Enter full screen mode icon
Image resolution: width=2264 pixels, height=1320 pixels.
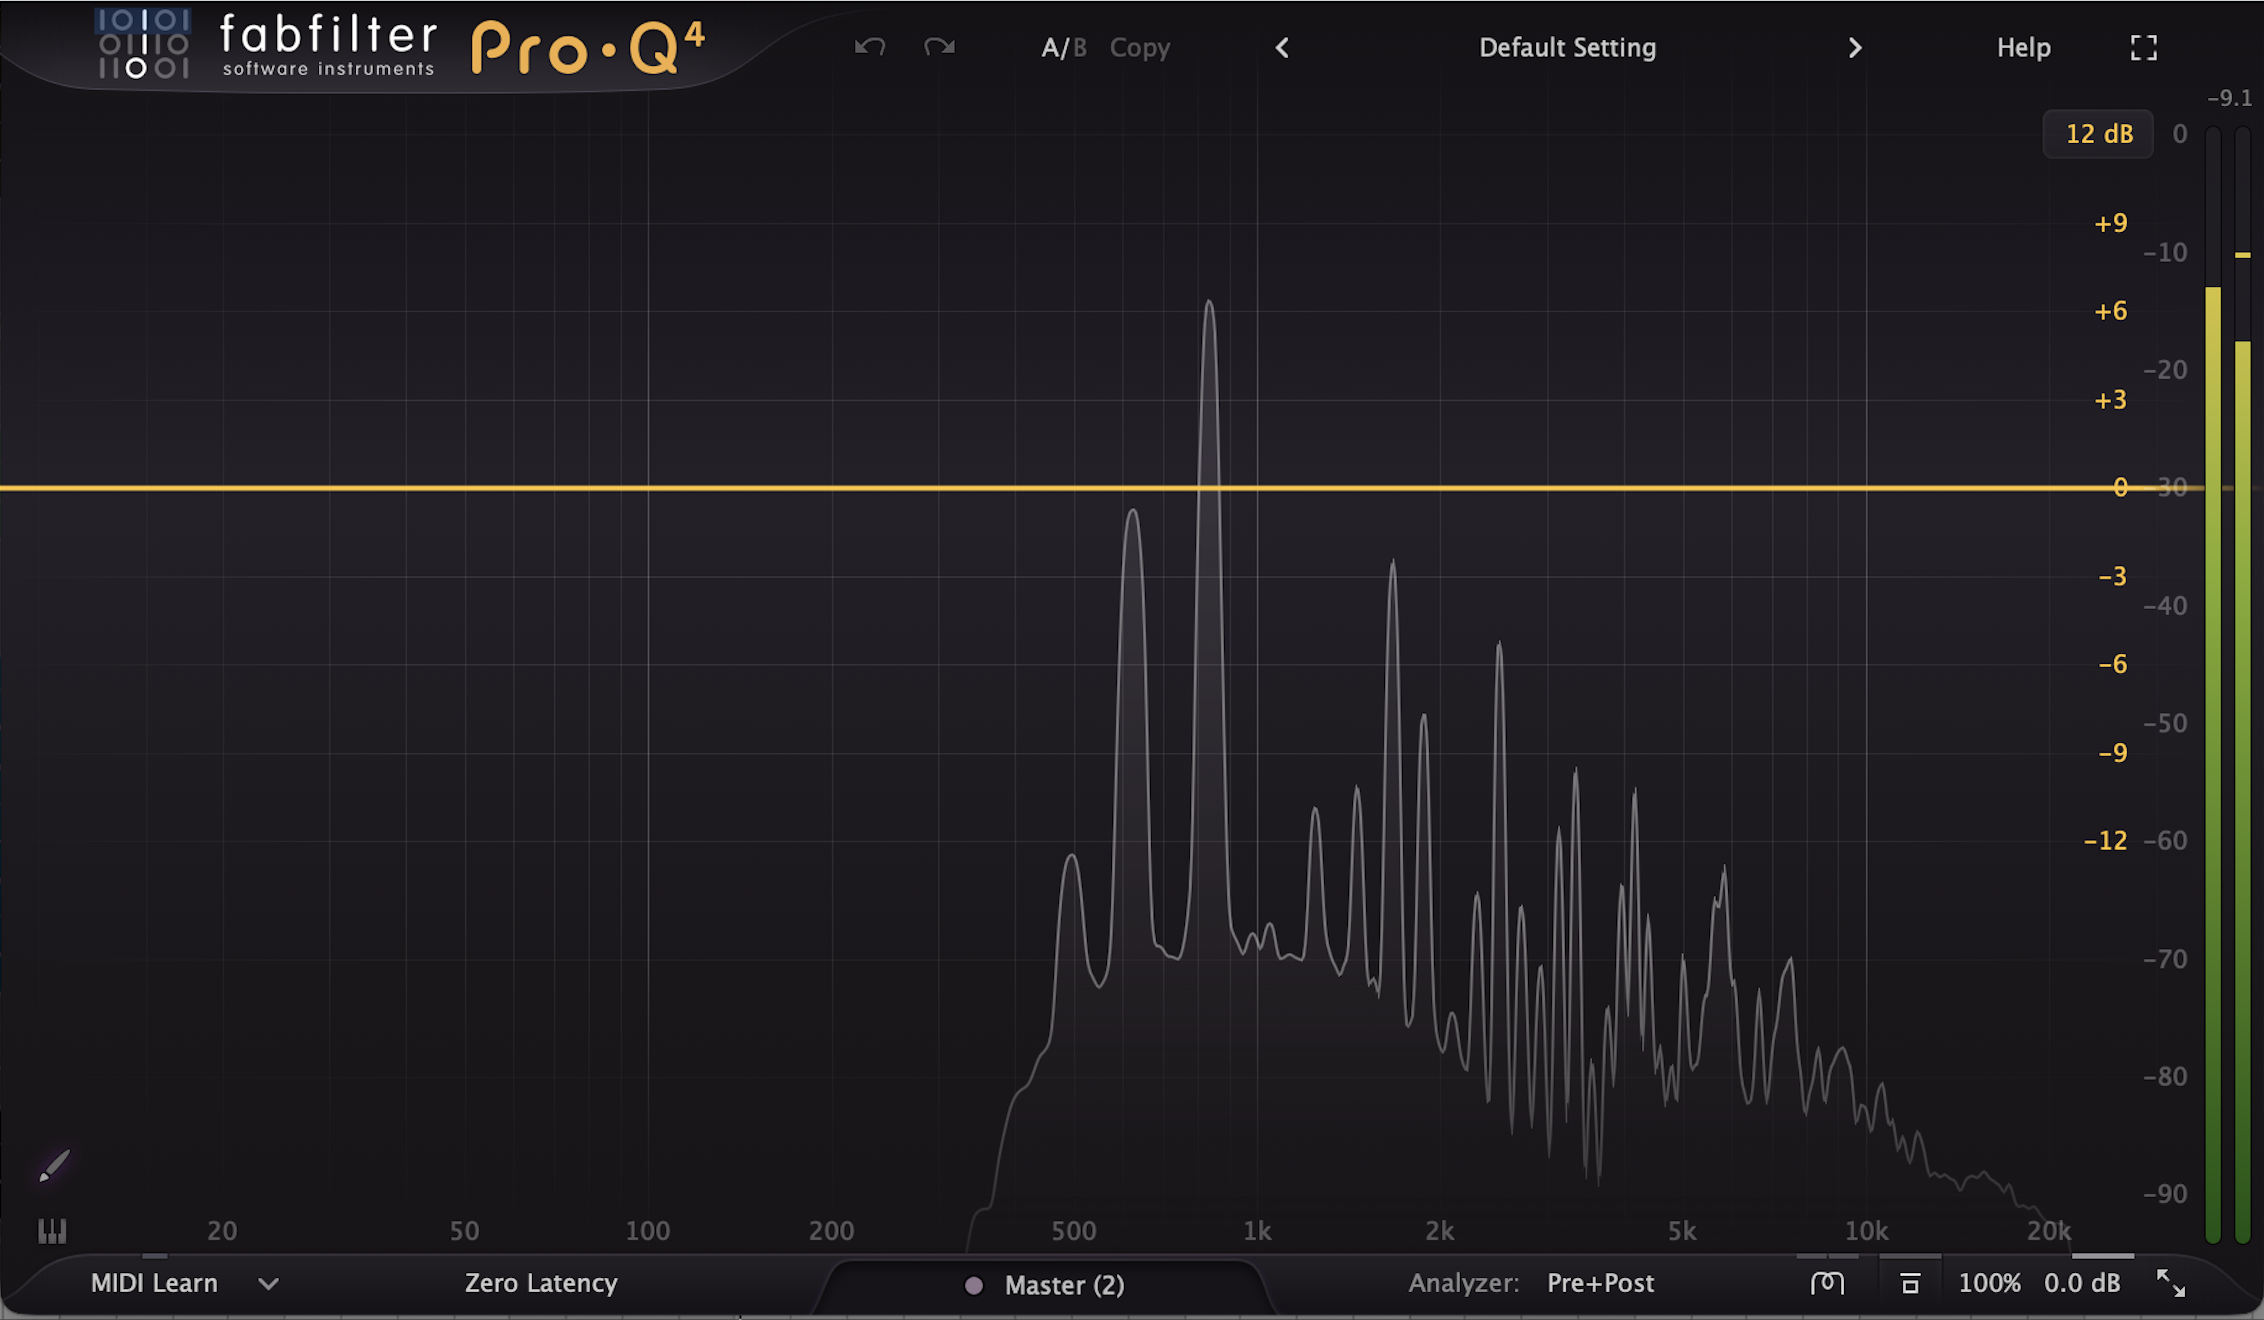point(2144,48)
